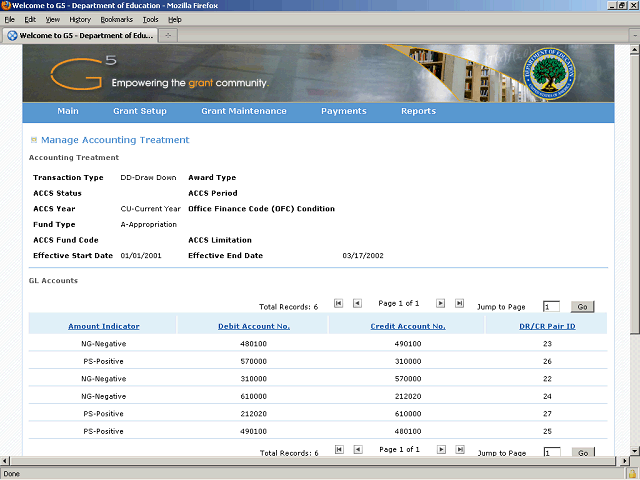640x480 pixels.
Task: Go to next page in top pager
Action: 440,303
